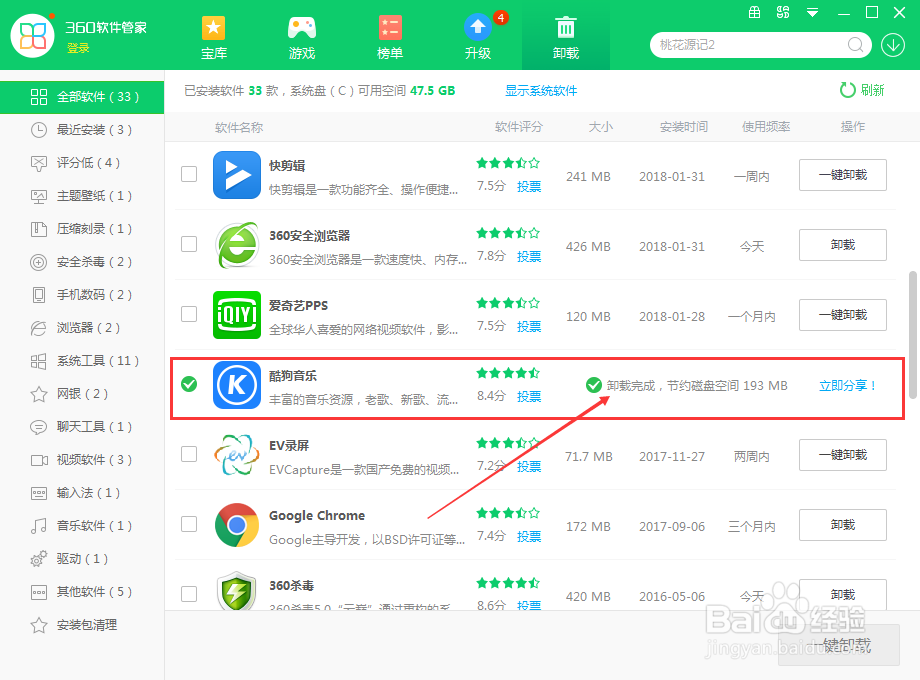Click the skin icon in title bar
This screenshot has height=680, width=920.
[783, 12]
